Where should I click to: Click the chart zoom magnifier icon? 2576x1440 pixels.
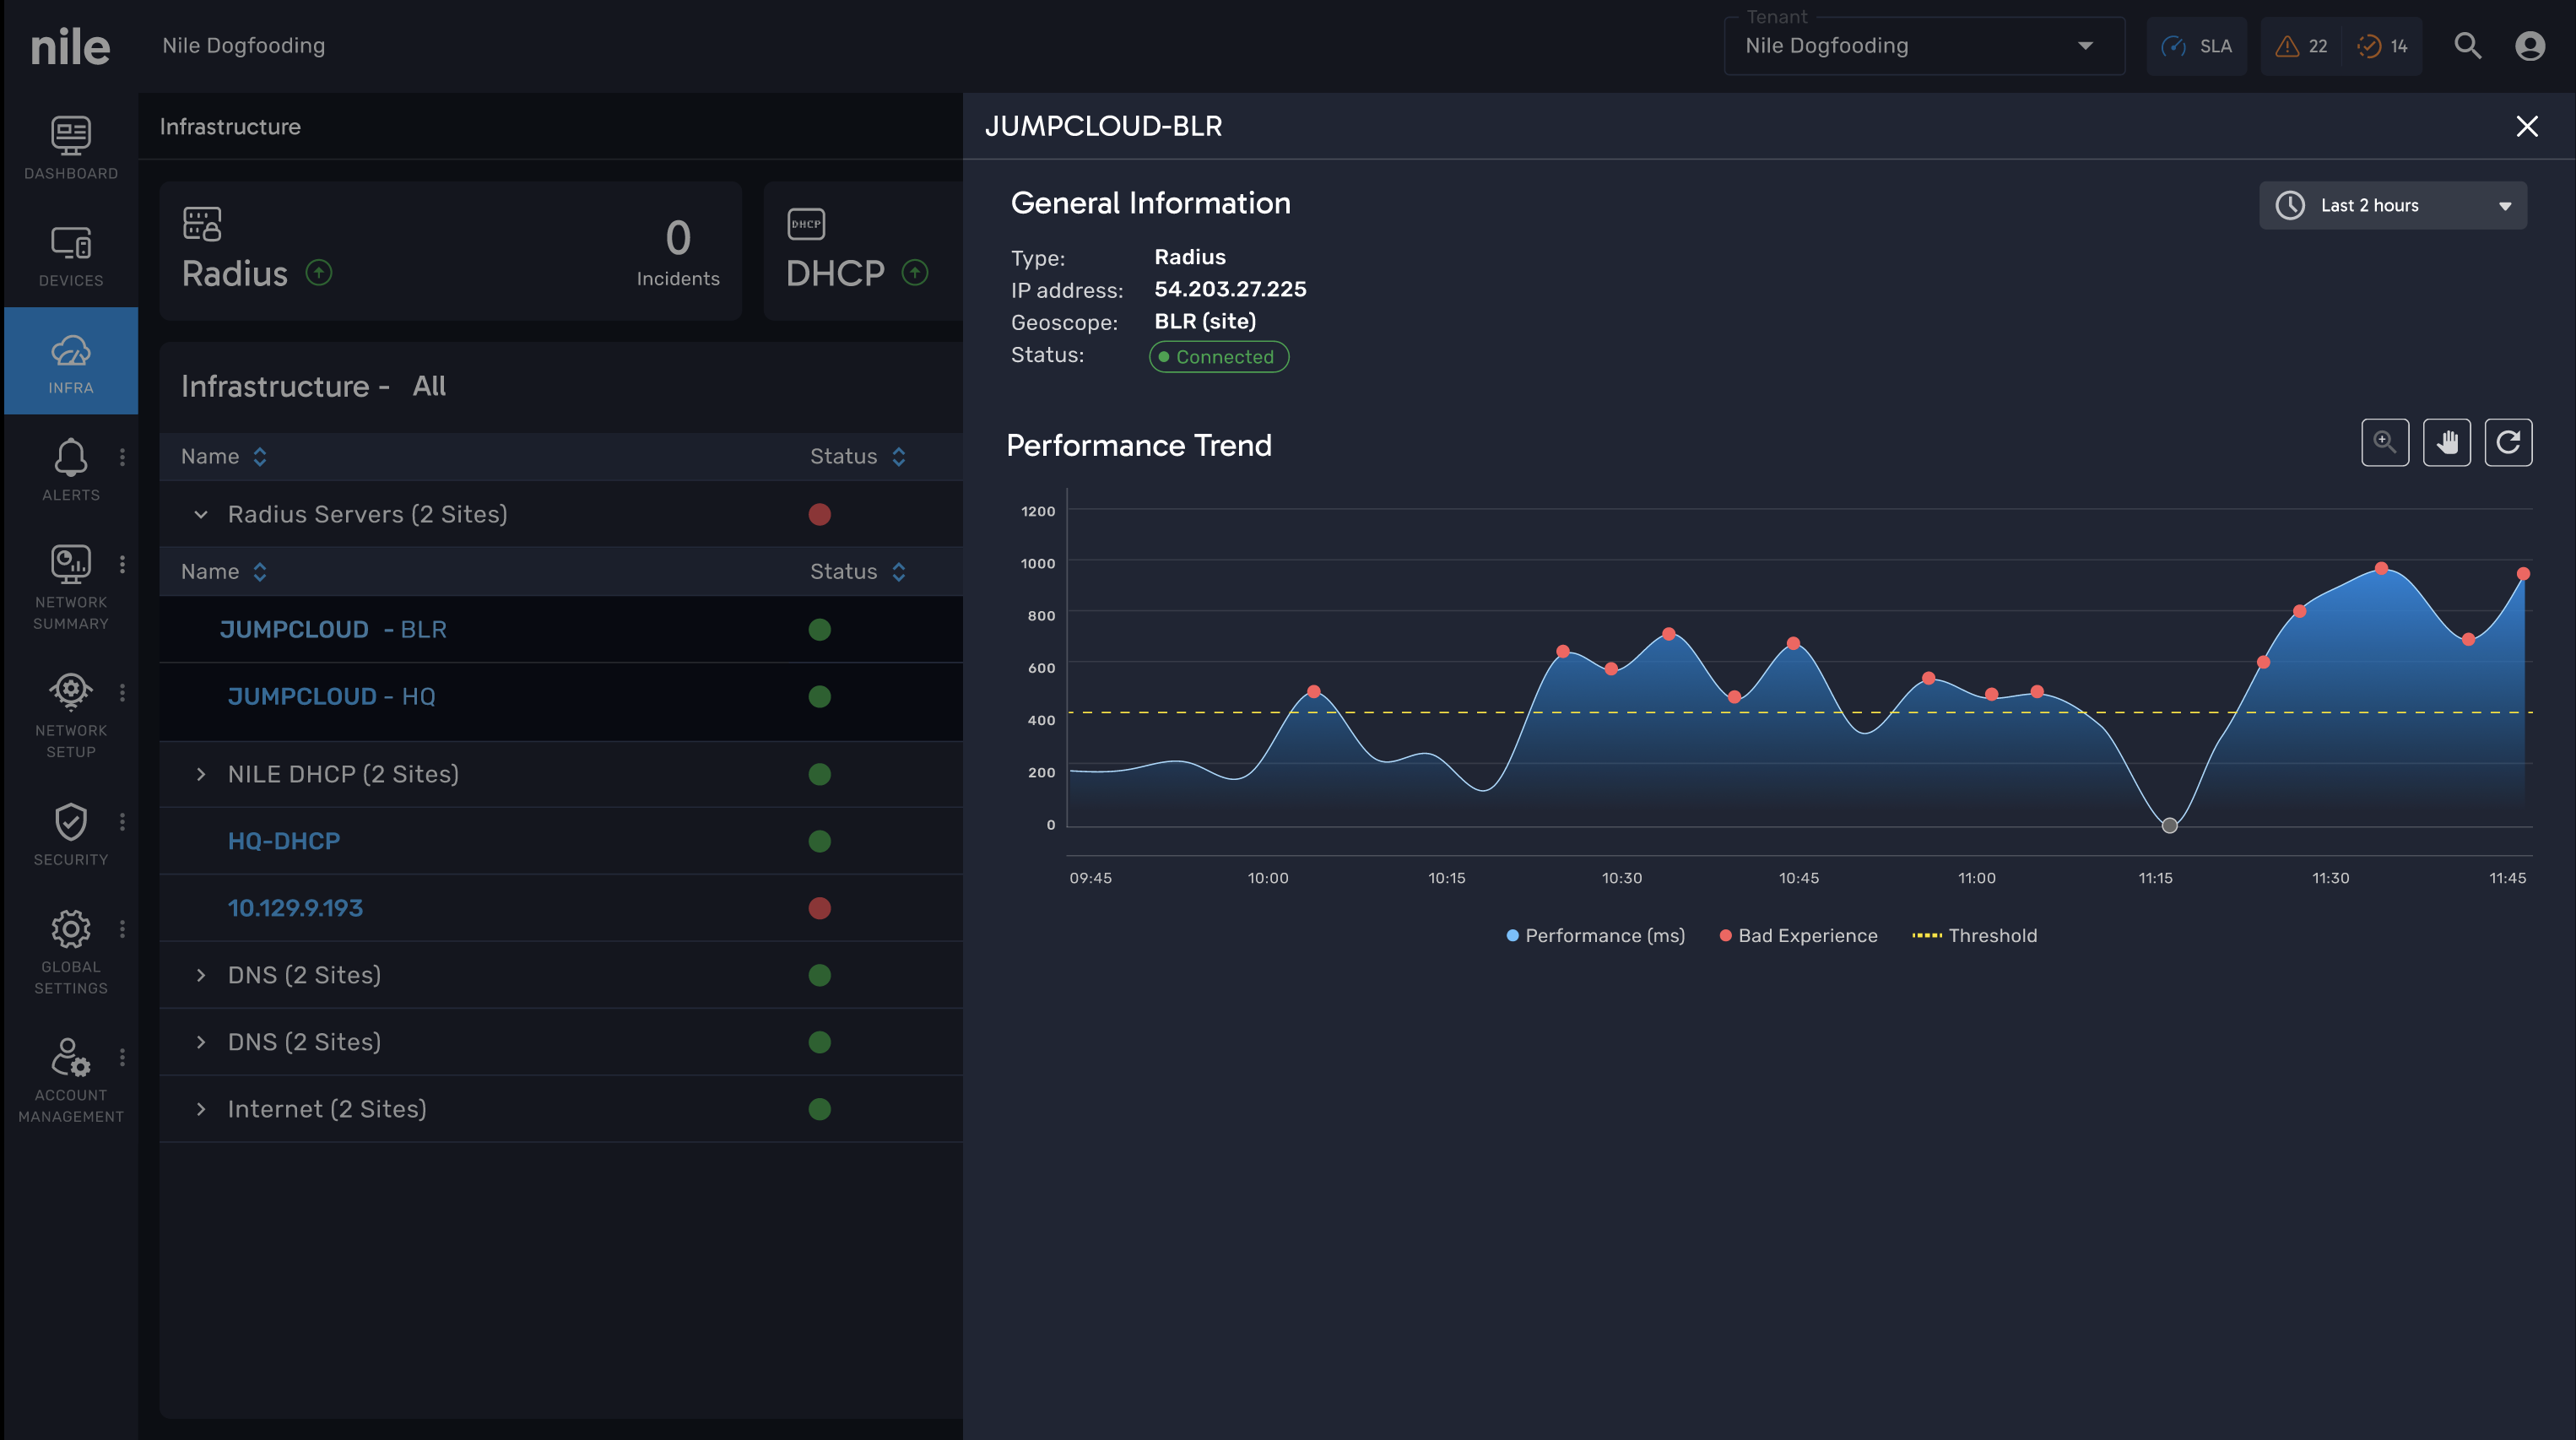coord(2385,442)
